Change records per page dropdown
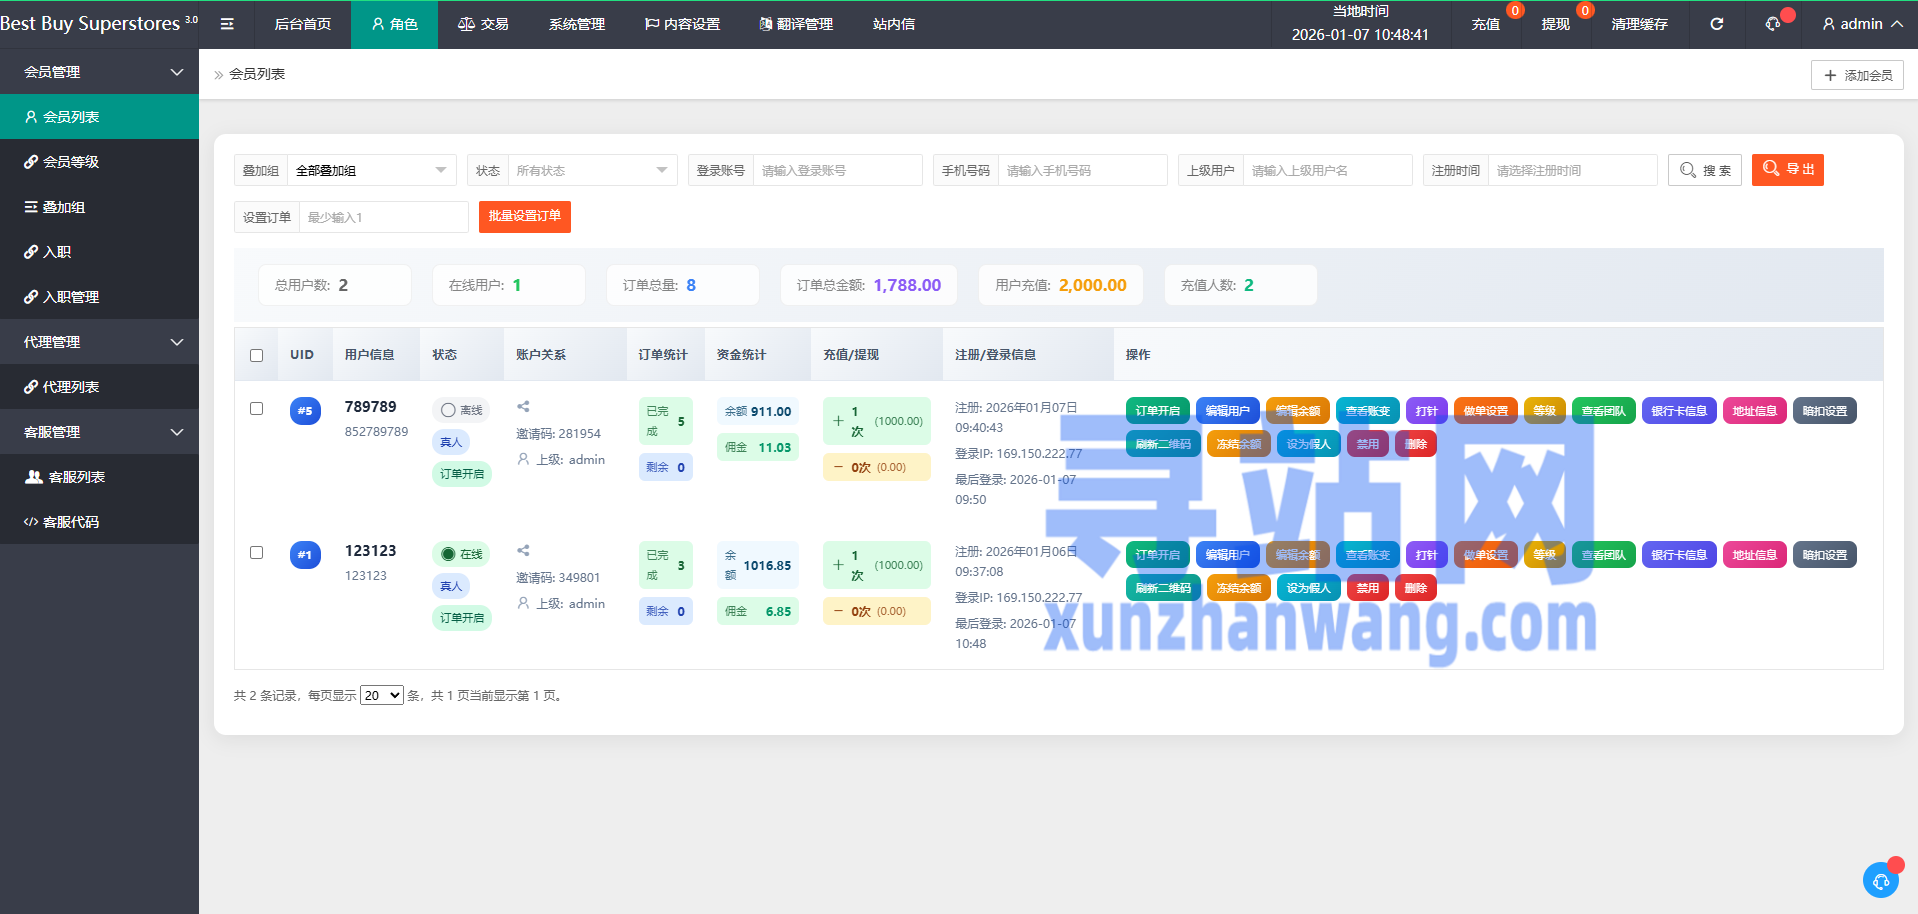This screenshot has width=1918, height=914. click(381, 696)
